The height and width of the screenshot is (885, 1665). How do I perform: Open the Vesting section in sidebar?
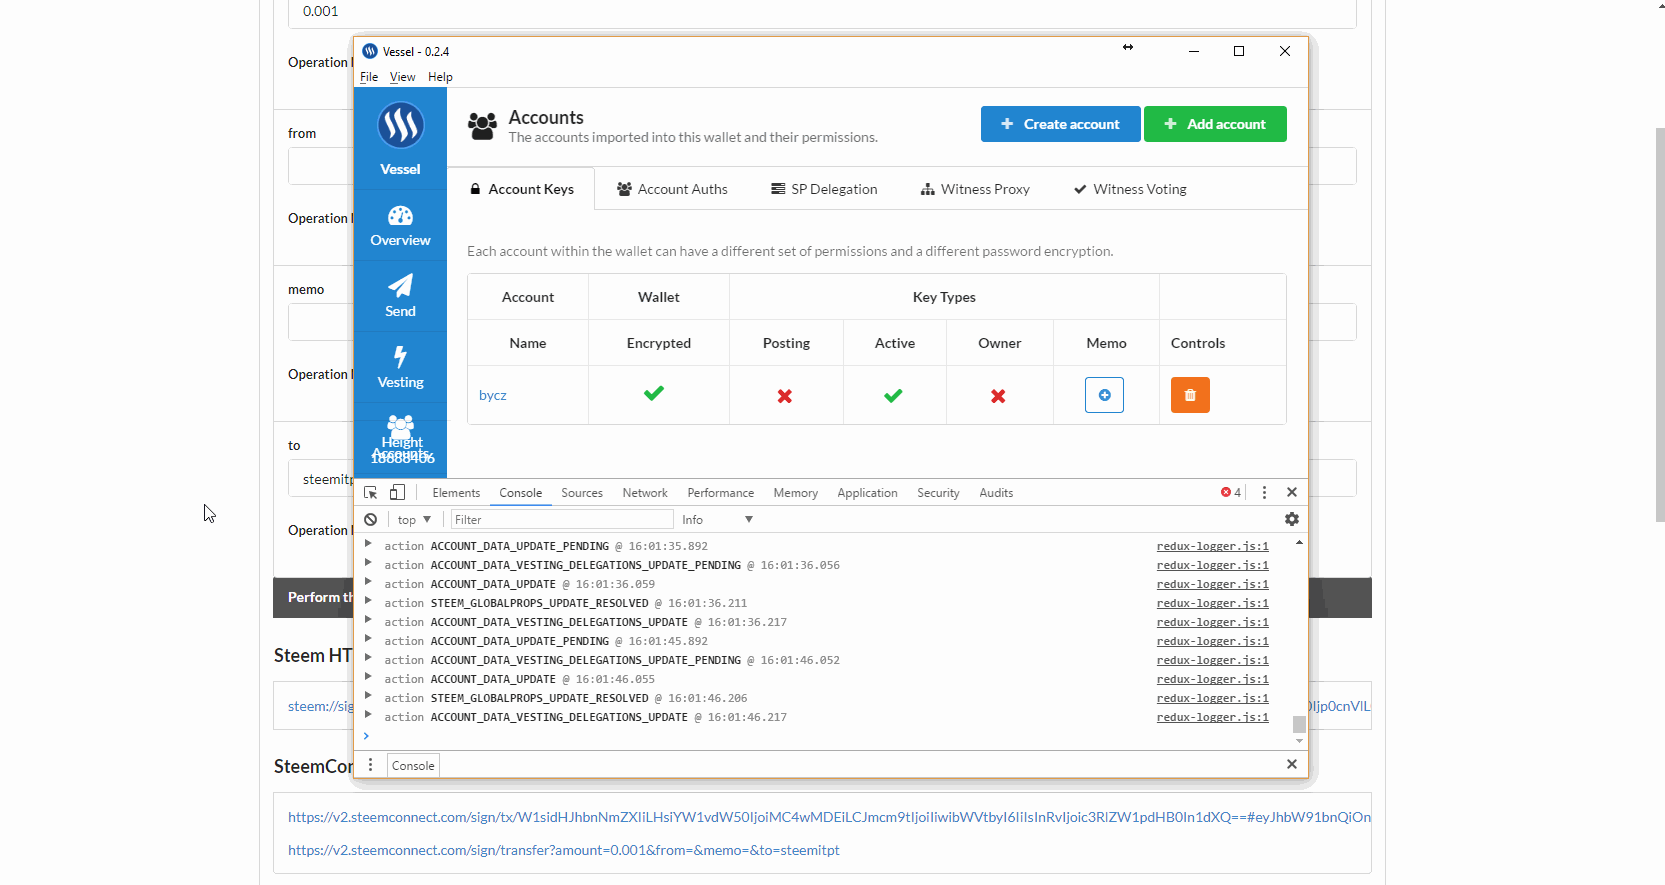point(400,368)
